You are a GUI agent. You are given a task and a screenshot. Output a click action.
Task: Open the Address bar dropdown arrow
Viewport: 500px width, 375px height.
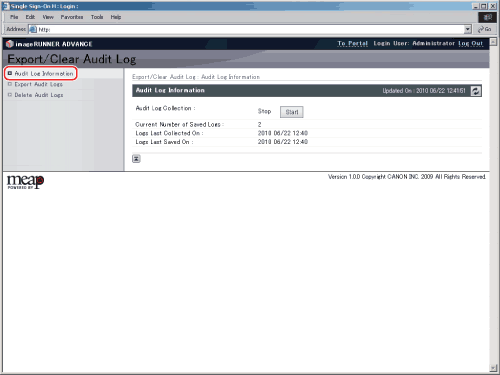(x=468, y=29)
